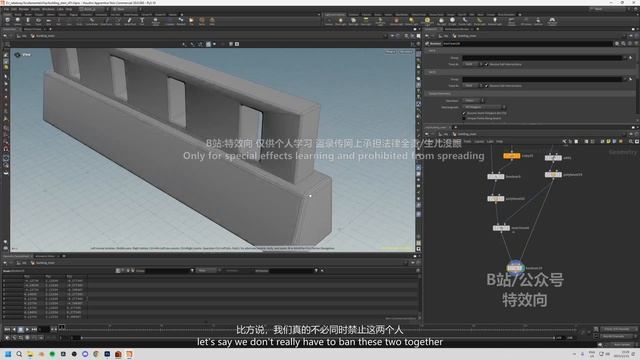The width and height of the screenshot is (640, 360).
Task: Click the Point Light shelf tool
Action: coord(340,21)
